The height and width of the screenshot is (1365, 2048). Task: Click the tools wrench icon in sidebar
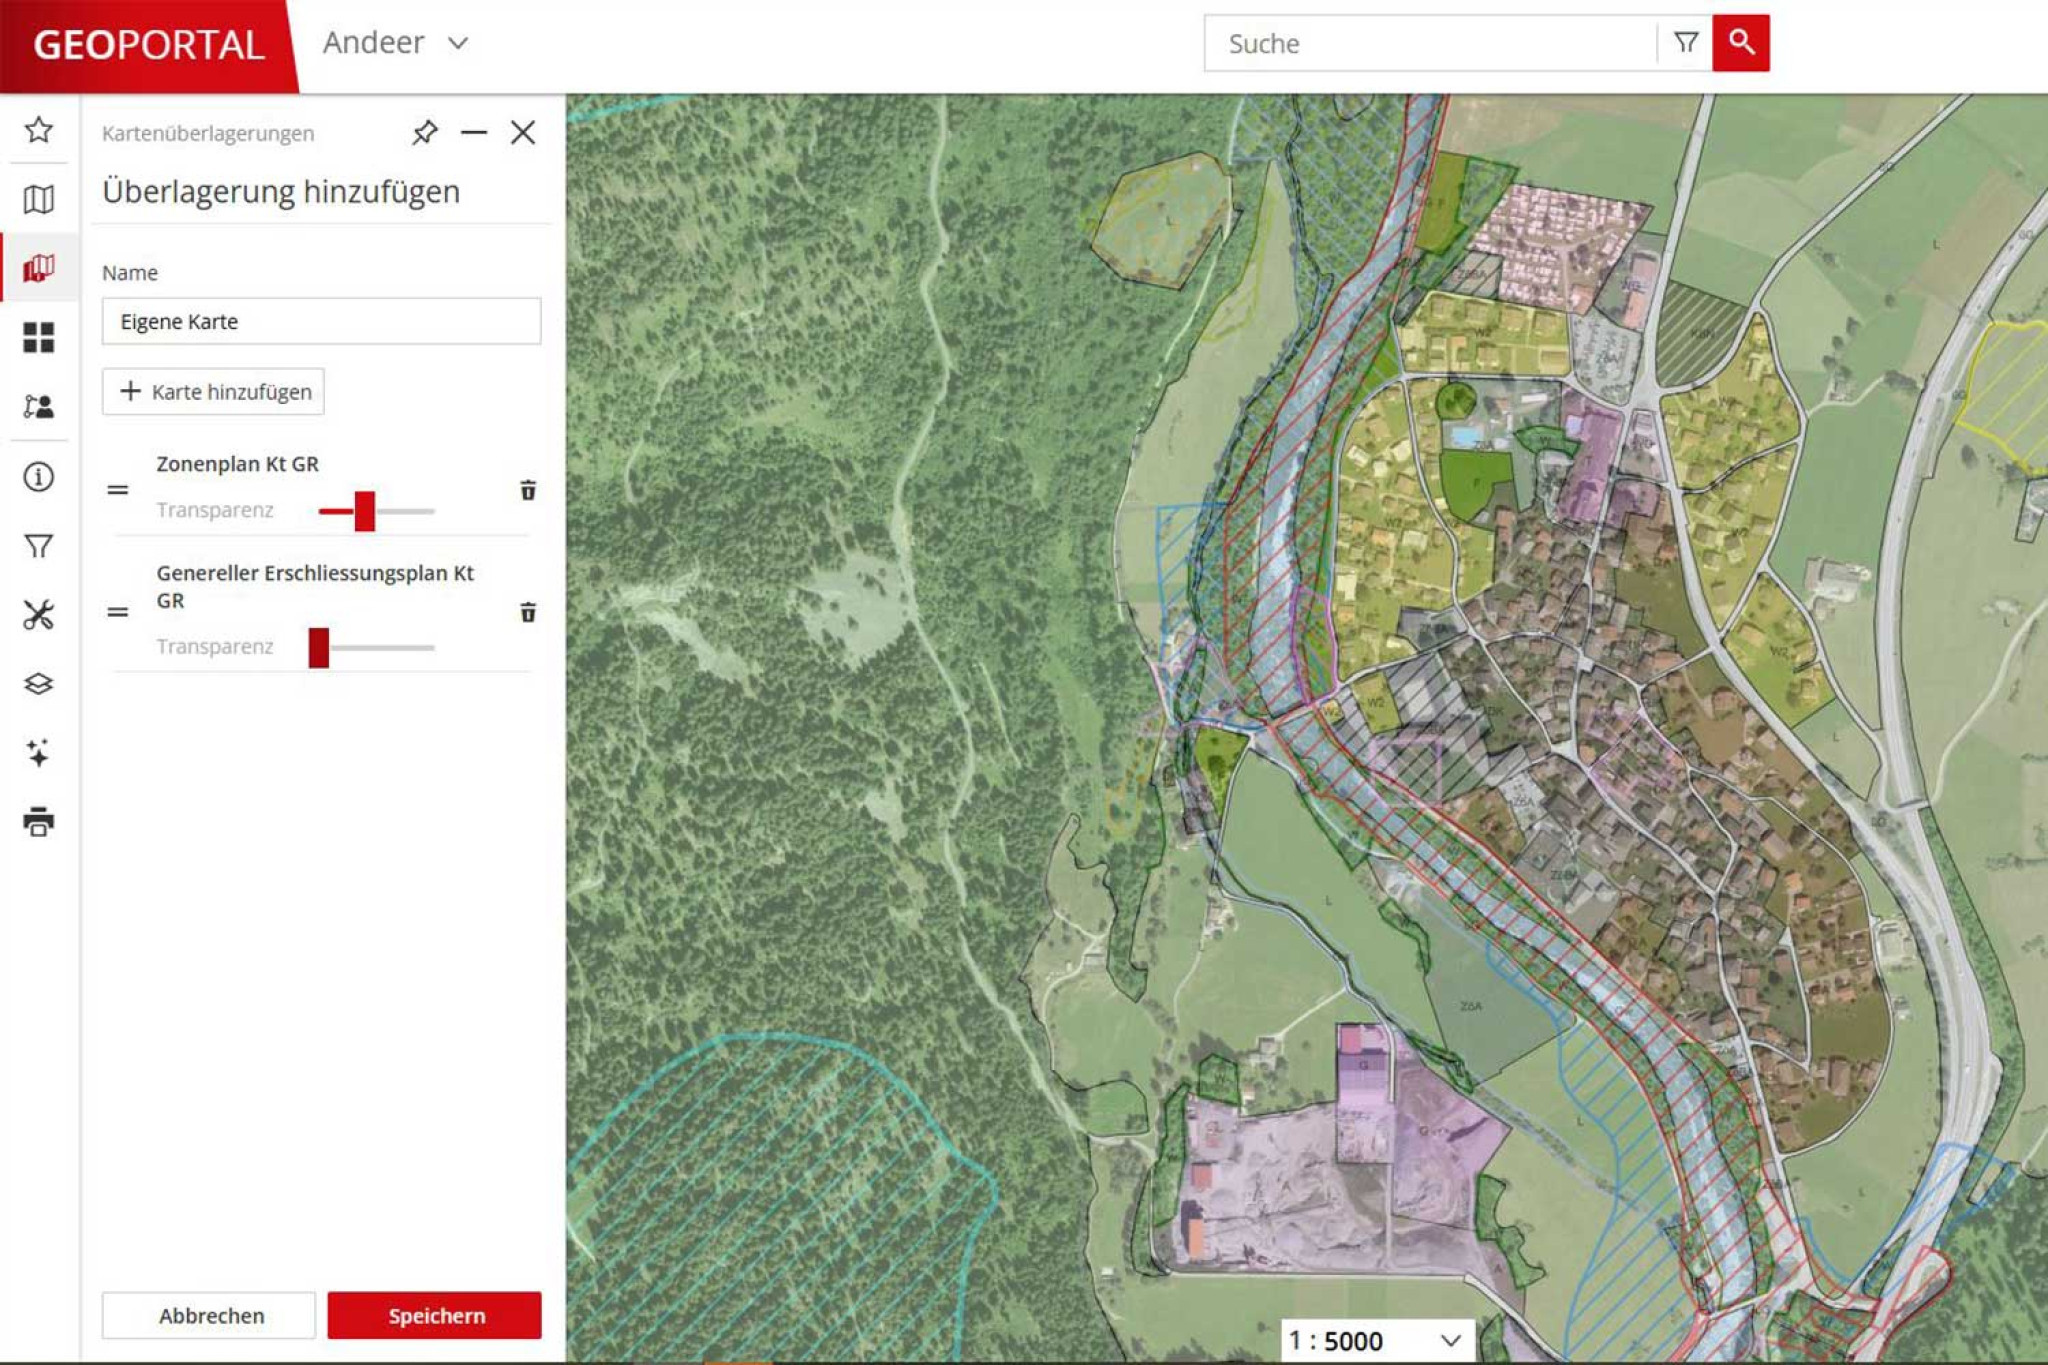point(39,615)
